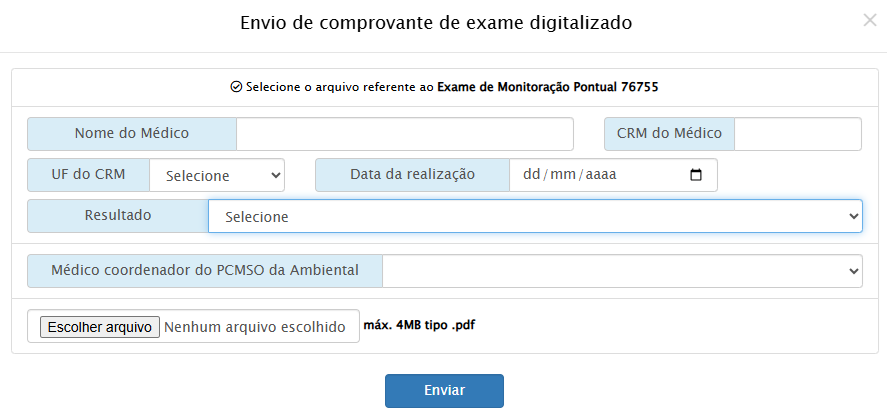Click the UF do CRM label
This screenshot has width=888, height=415.
[89, 174]
